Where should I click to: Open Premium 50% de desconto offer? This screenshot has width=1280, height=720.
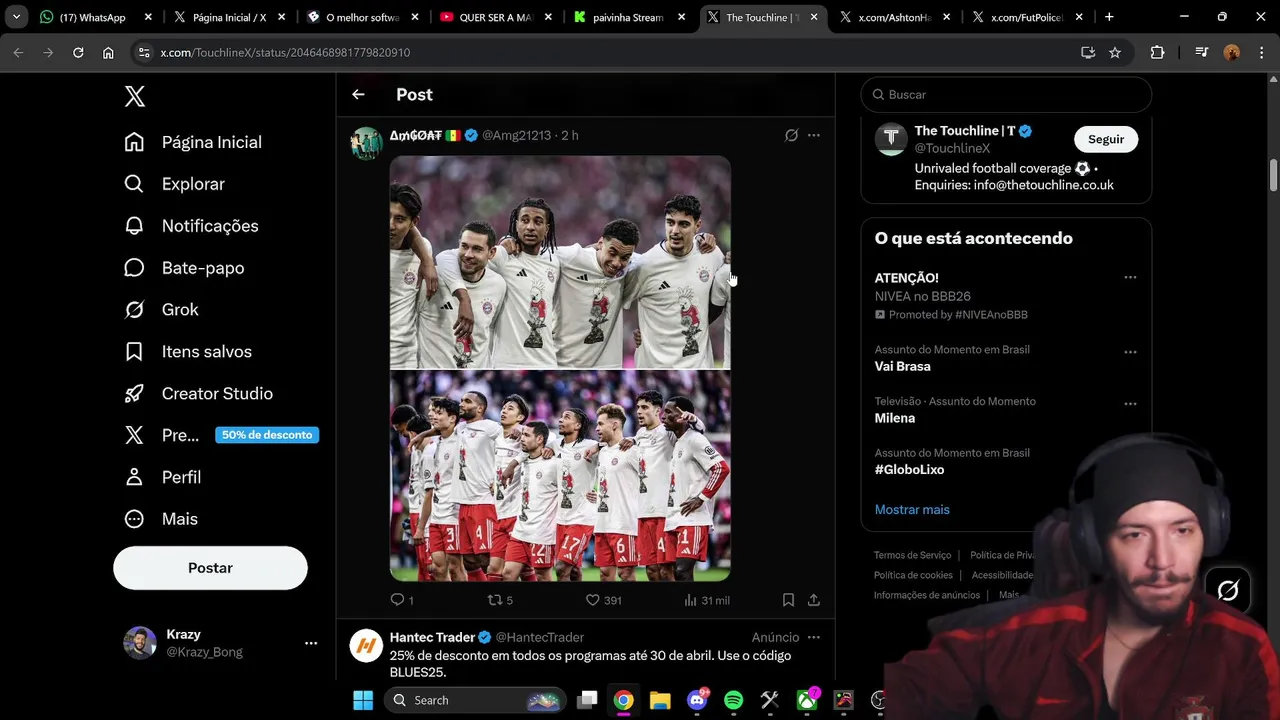pos(221,435)
